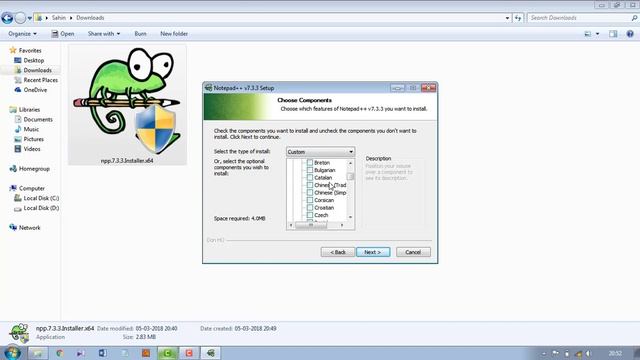Click the Sahin segment in address bar
The width and height of the screenshot is (640, 360).
59,18
